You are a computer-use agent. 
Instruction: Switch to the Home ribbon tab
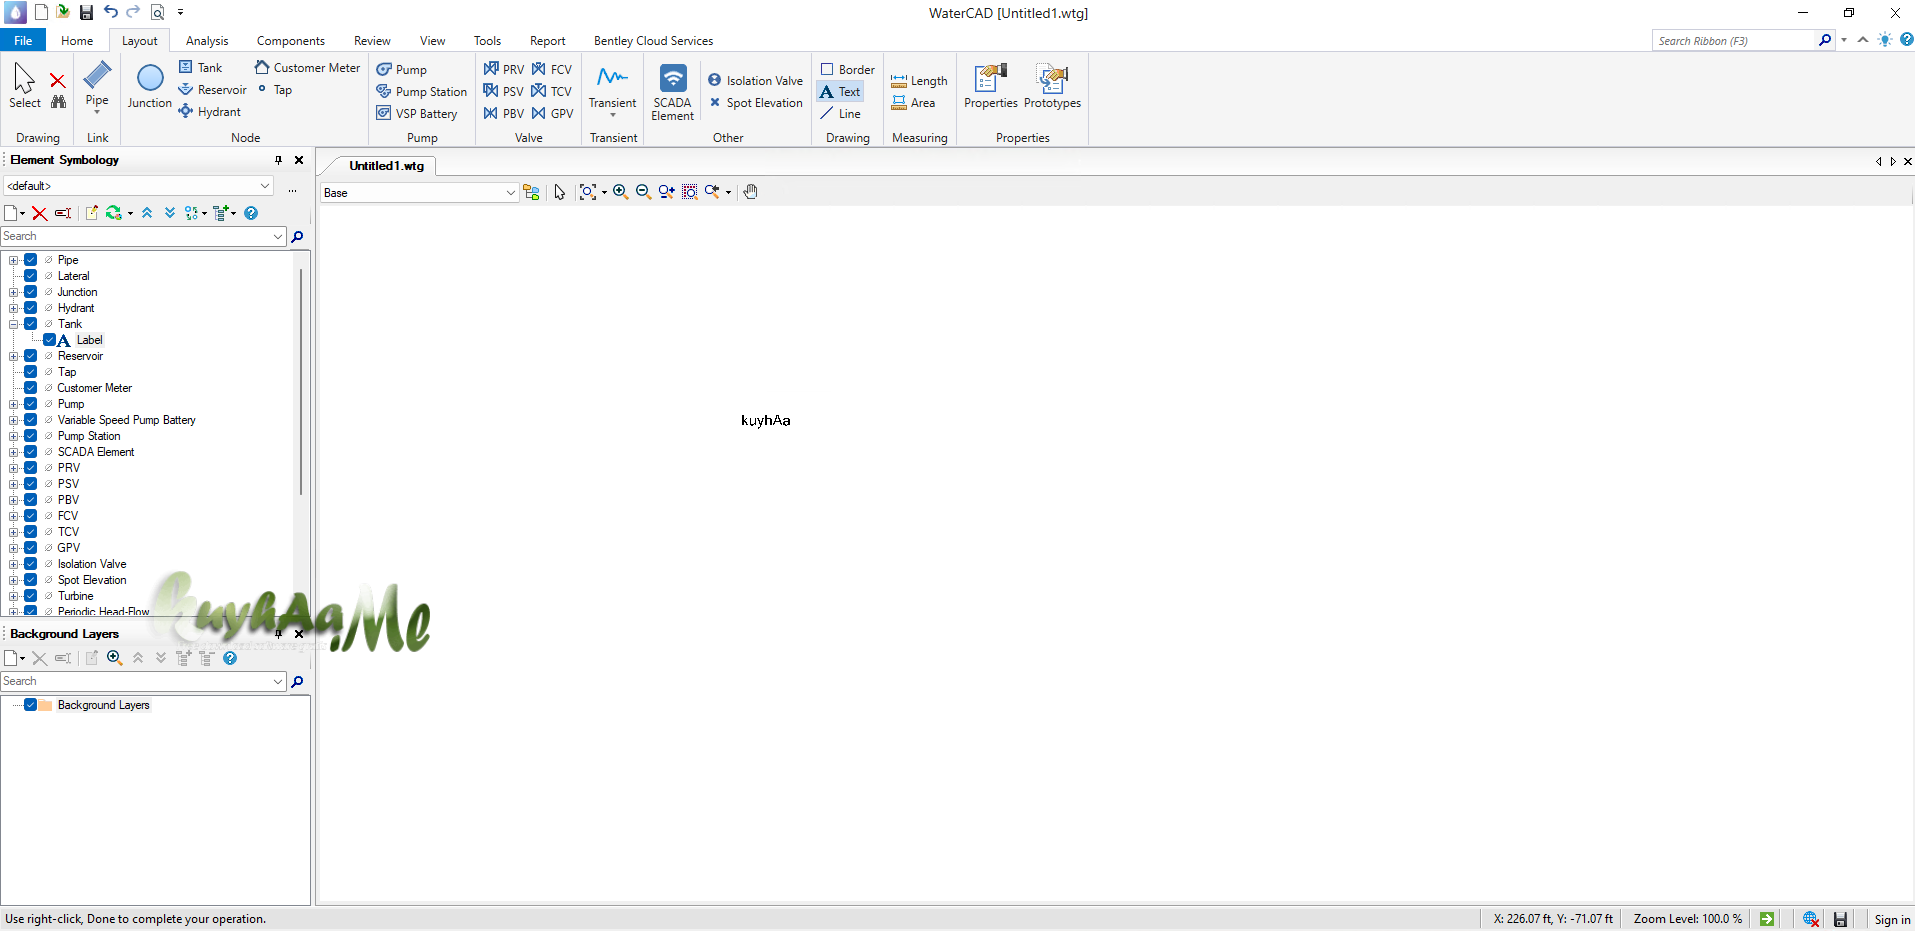tap(77, 41)
